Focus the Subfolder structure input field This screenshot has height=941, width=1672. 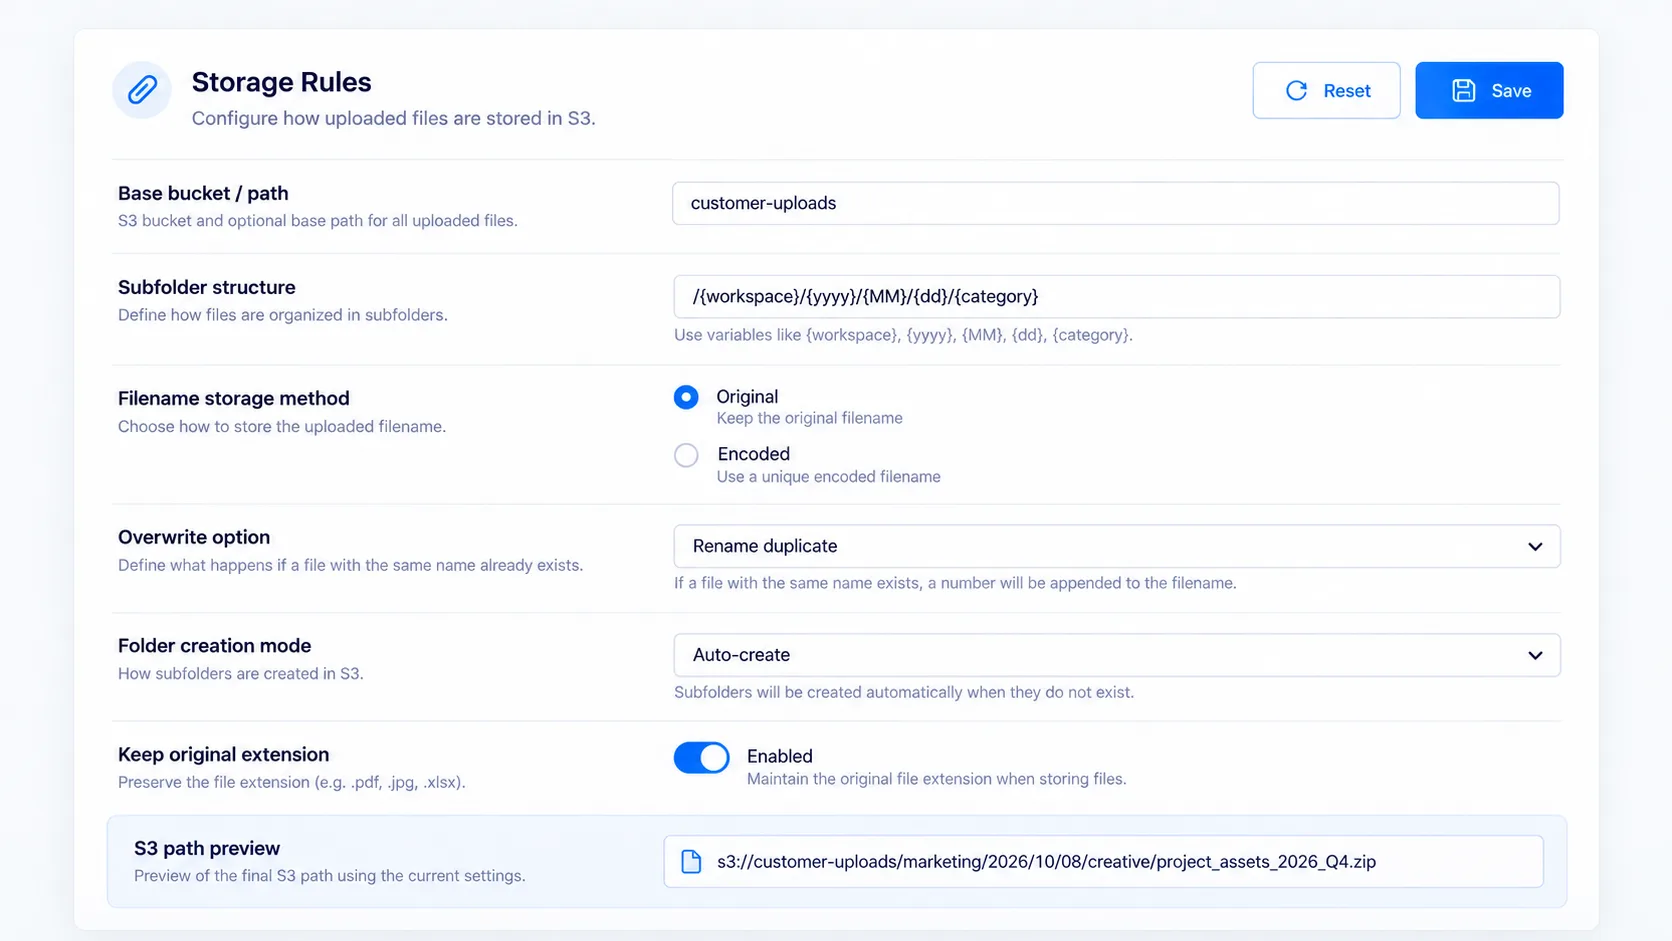point(1117,296)
